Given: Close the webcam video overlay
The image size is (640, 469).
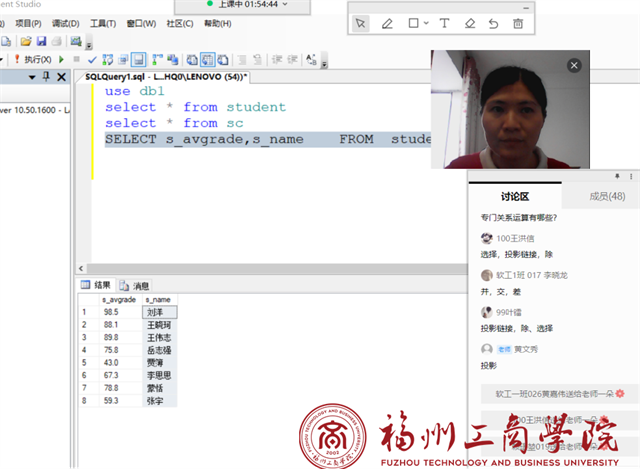Looking at the screenshot, I should point(574,65).
